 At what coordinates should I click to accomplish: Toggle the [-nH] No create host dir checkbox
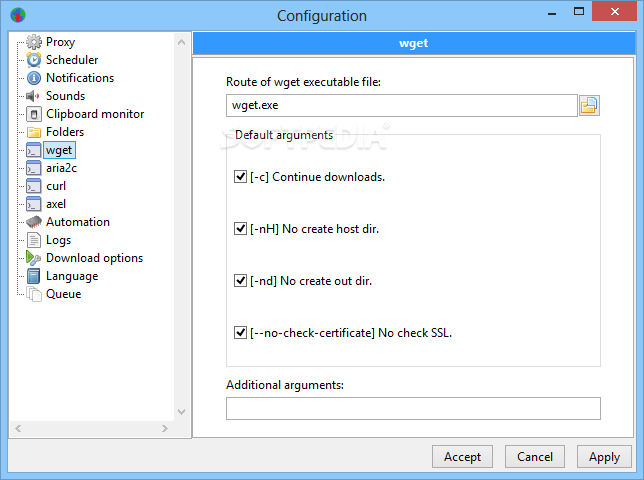(240, 229)
